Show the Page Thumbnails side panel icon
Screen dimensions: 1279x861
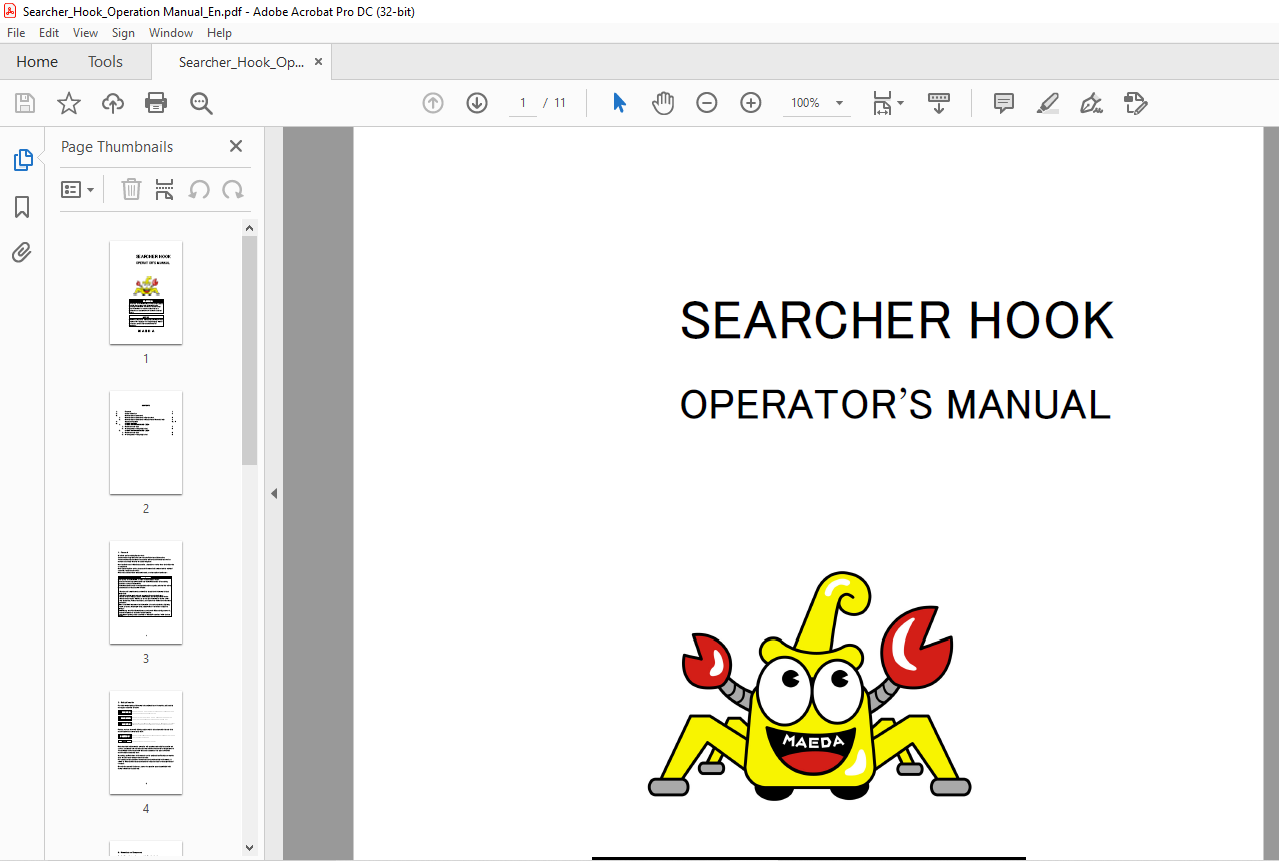click(x=22, y=160)
